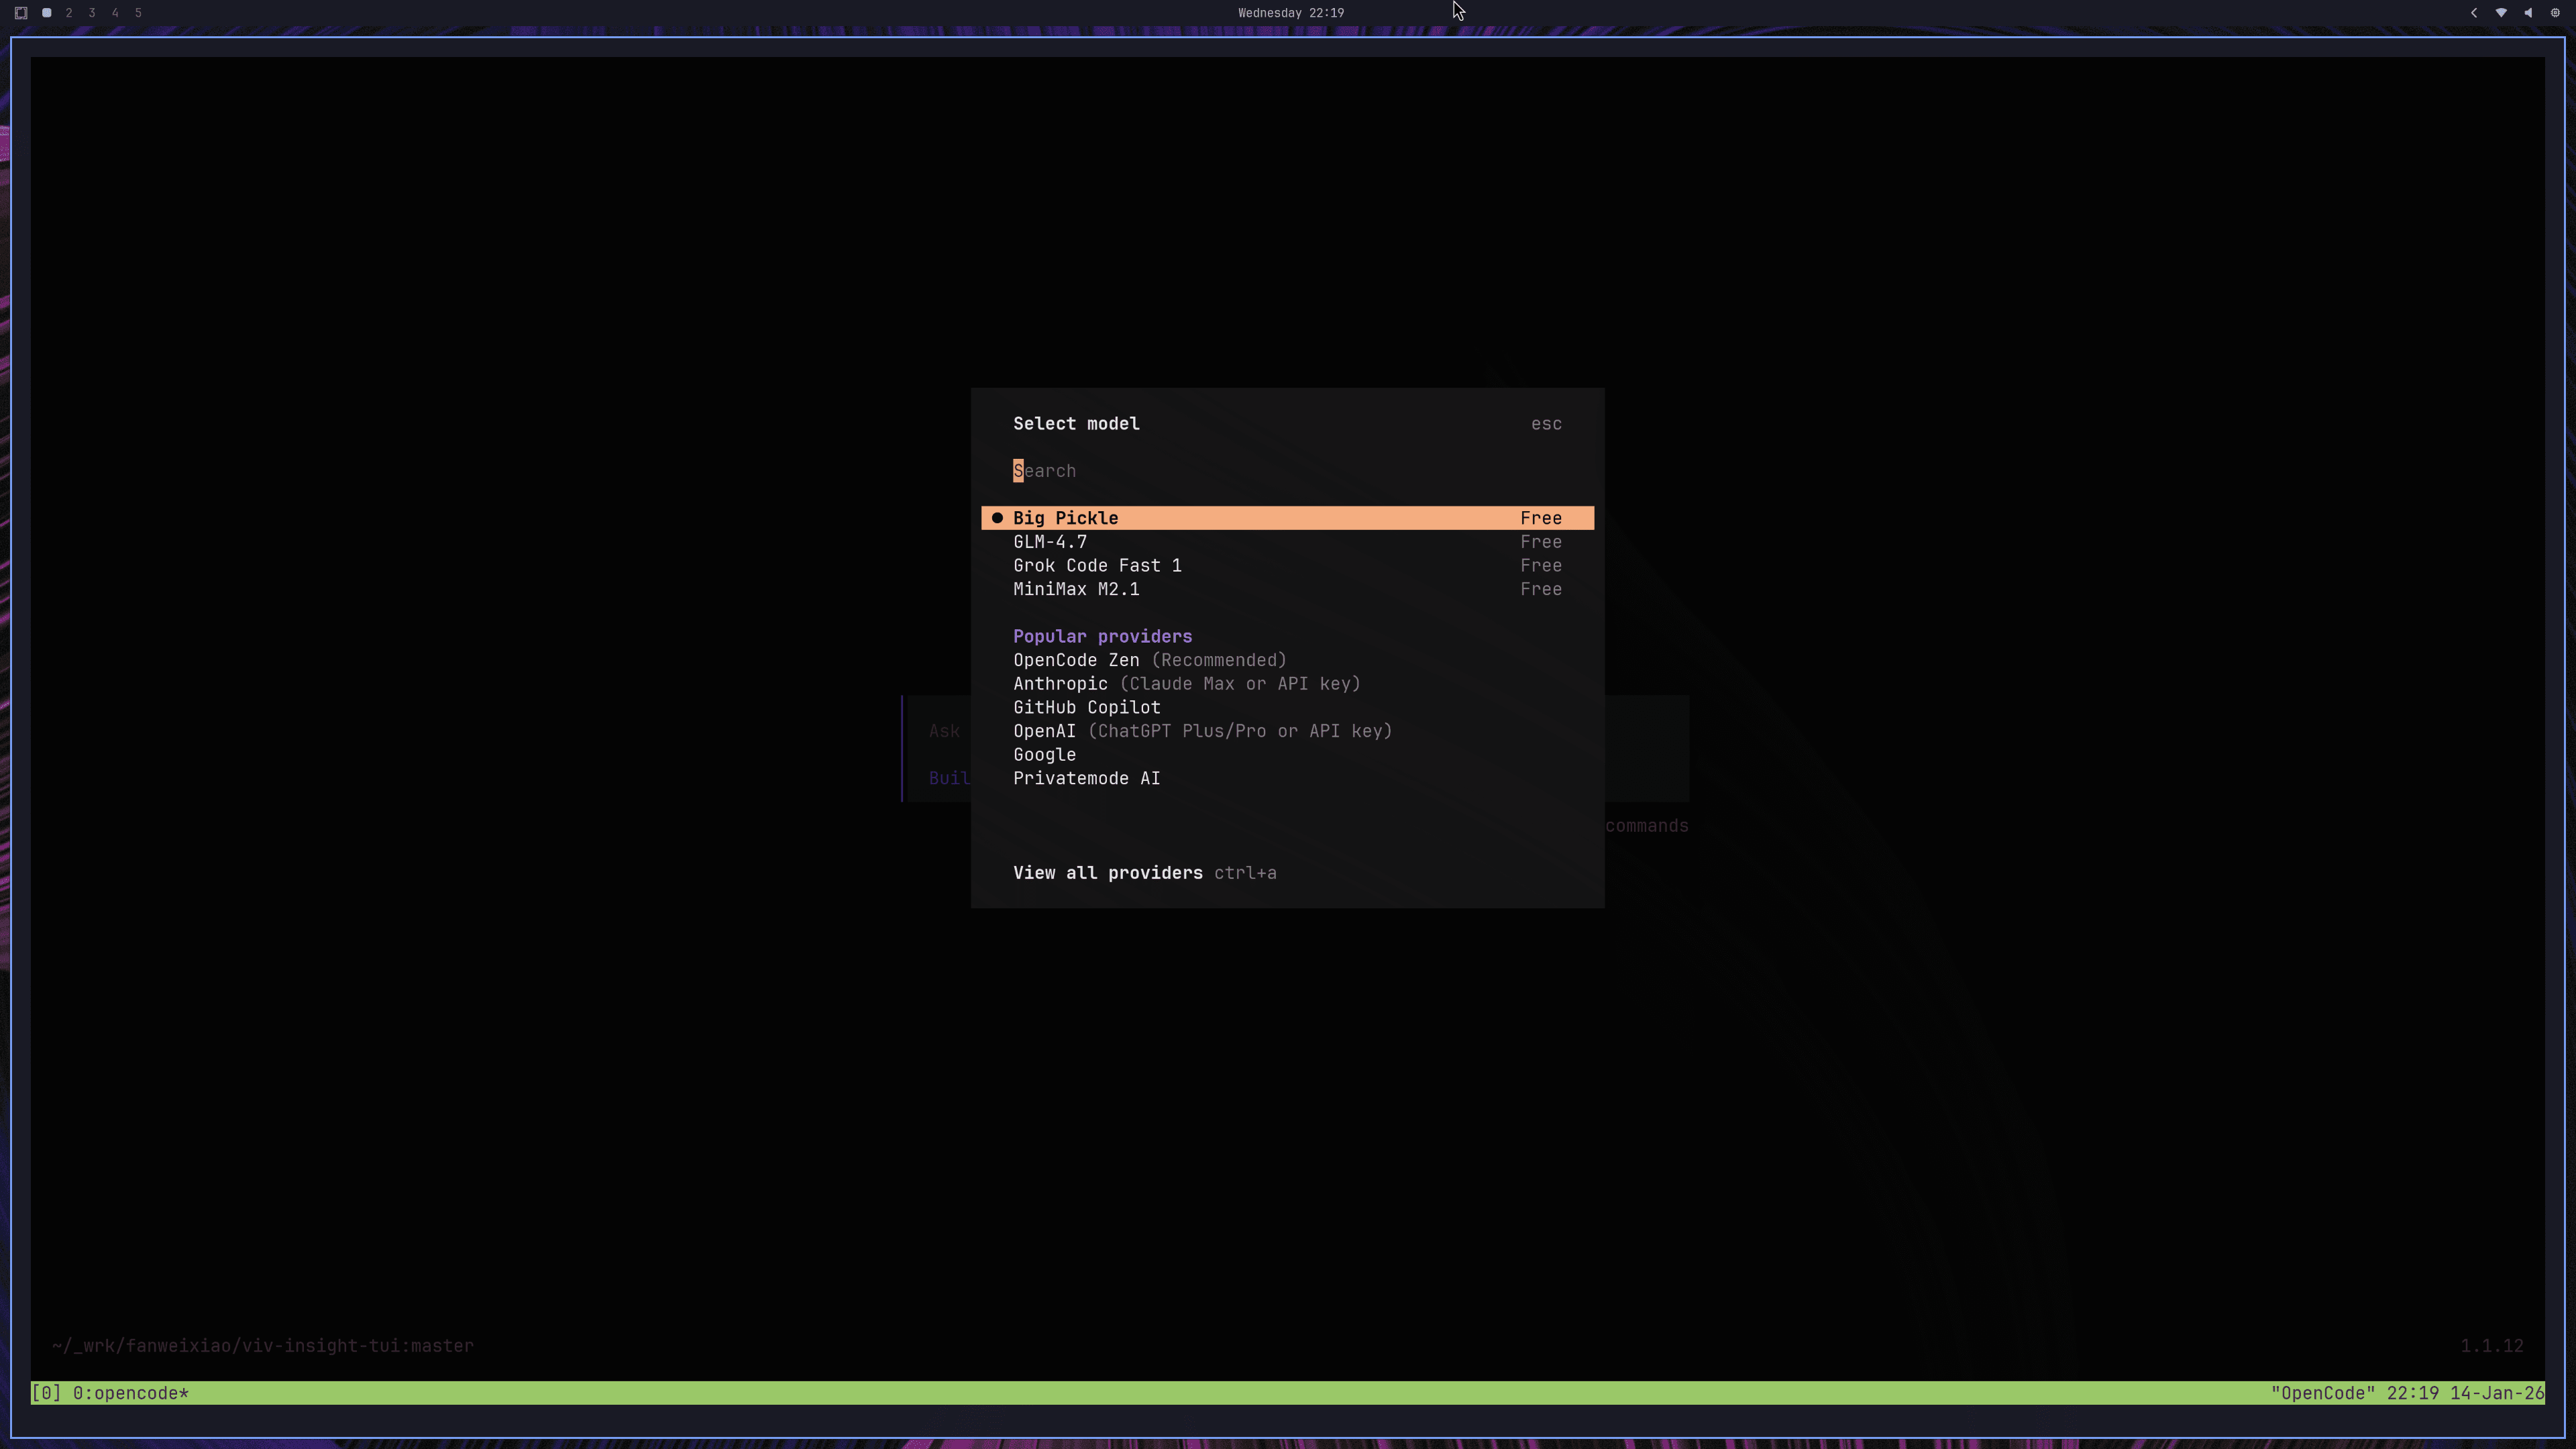Switch to workspace 4

[x=115, y=13]
